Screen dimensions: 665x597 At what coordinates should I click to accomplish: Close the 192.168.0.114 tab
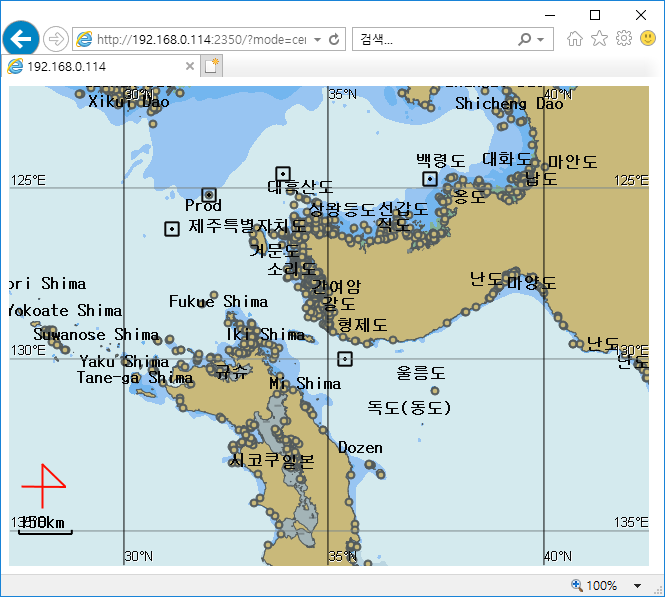point(190,66)
